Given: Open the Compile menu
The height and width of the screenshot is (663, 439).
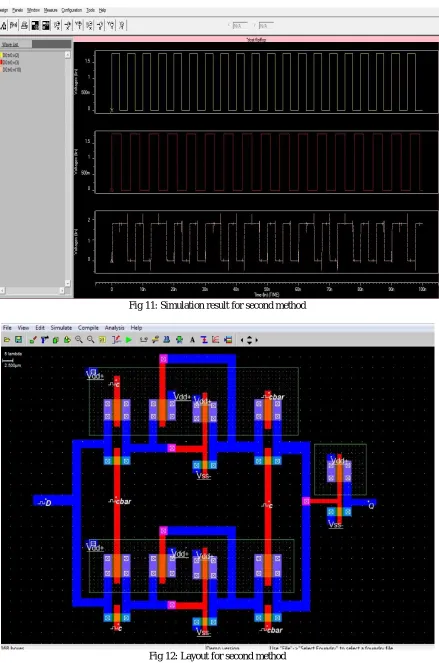Looking at the screenshot, I should (x=88, y=328).
